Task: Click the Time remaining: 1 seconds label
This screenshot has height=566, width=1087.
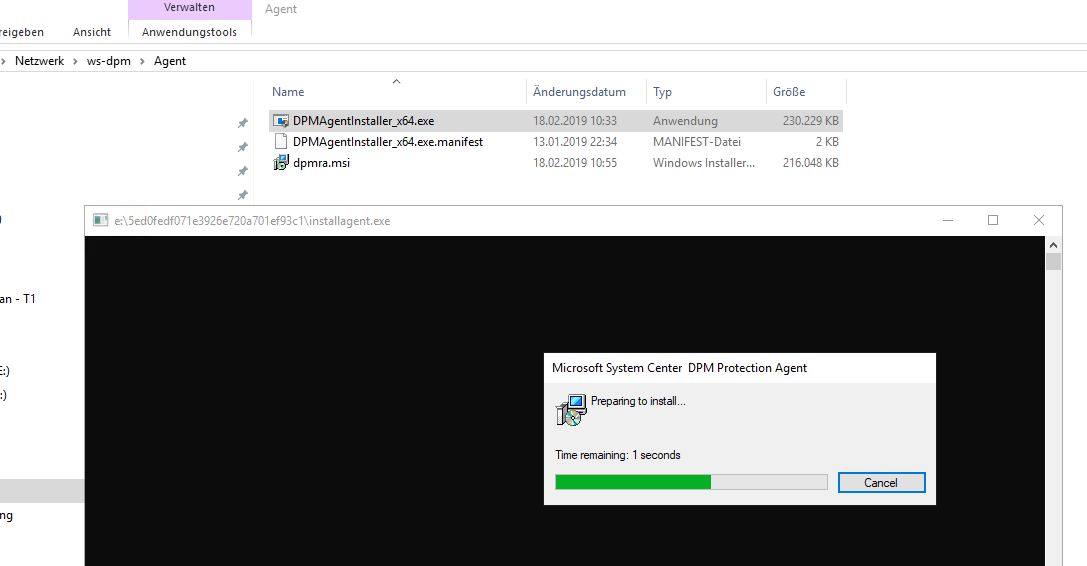Action: point(618,455)
